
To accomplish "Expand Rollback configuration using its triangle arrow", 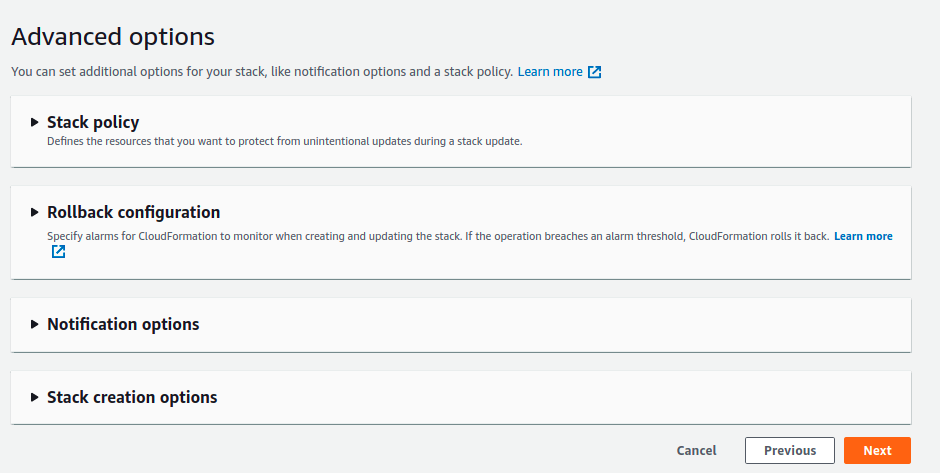I will 35,212.
